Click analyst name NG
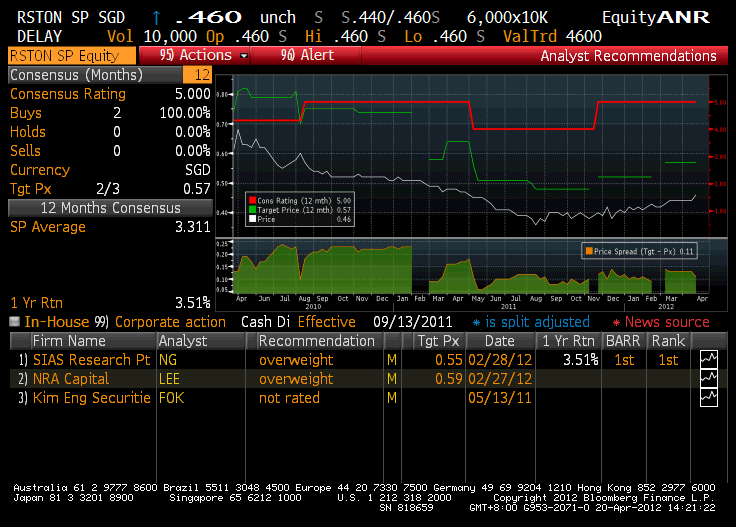The image size is (736, 527). [168, 360]
